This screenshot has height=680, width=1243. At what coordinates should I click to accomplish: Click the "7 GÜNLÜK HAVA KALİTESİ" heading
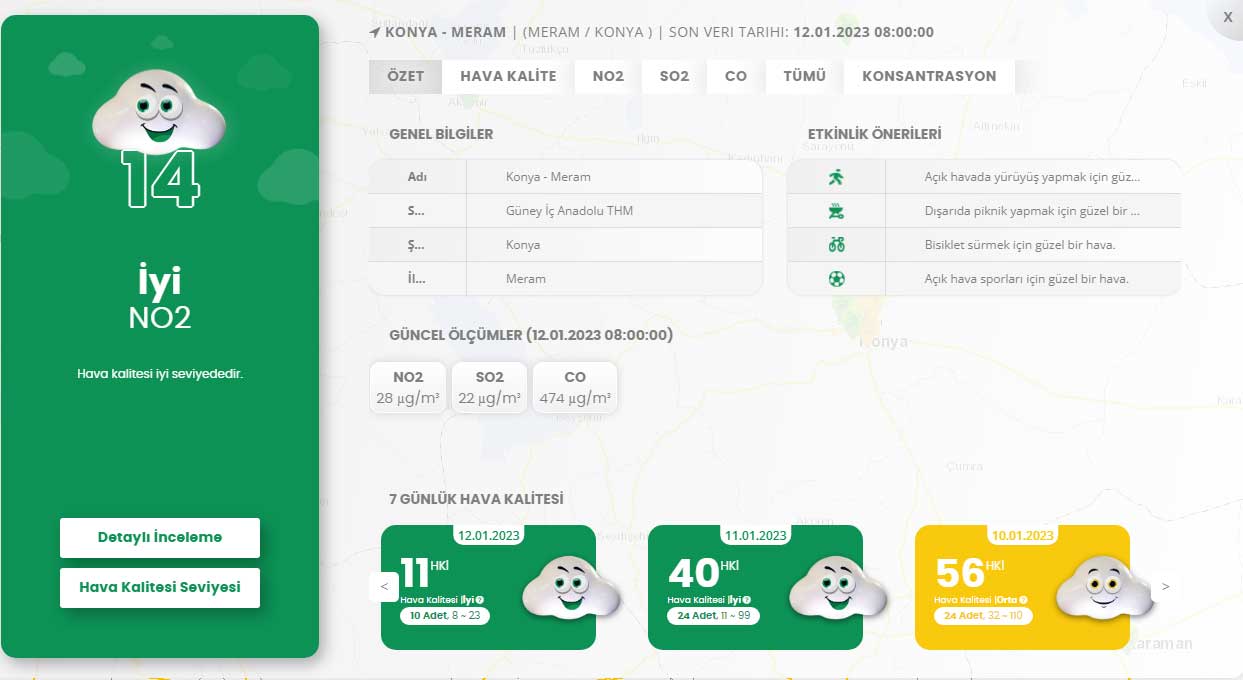477,499
